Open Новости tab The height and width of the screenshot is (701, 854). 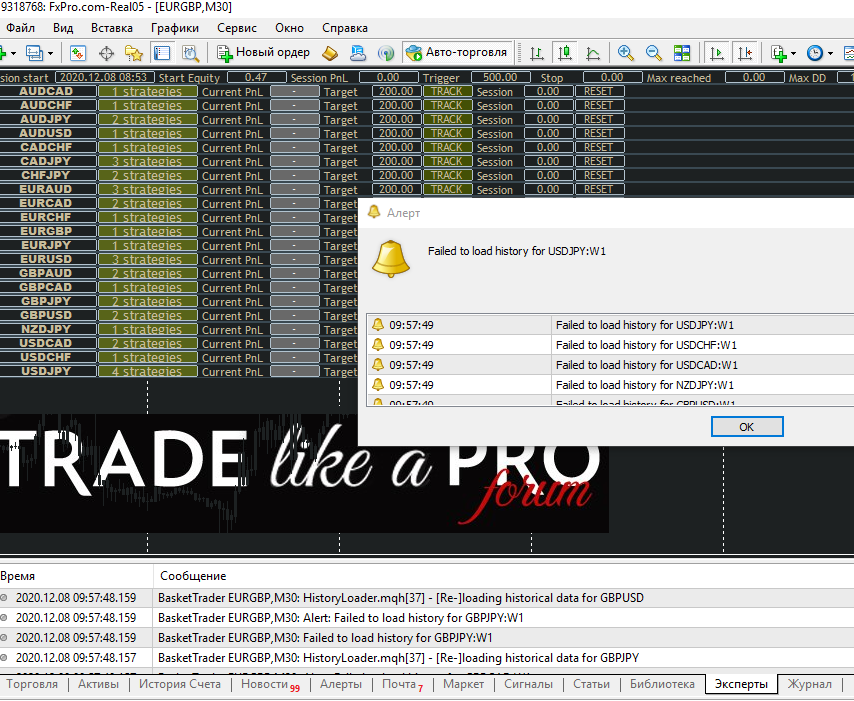(270, 684)
